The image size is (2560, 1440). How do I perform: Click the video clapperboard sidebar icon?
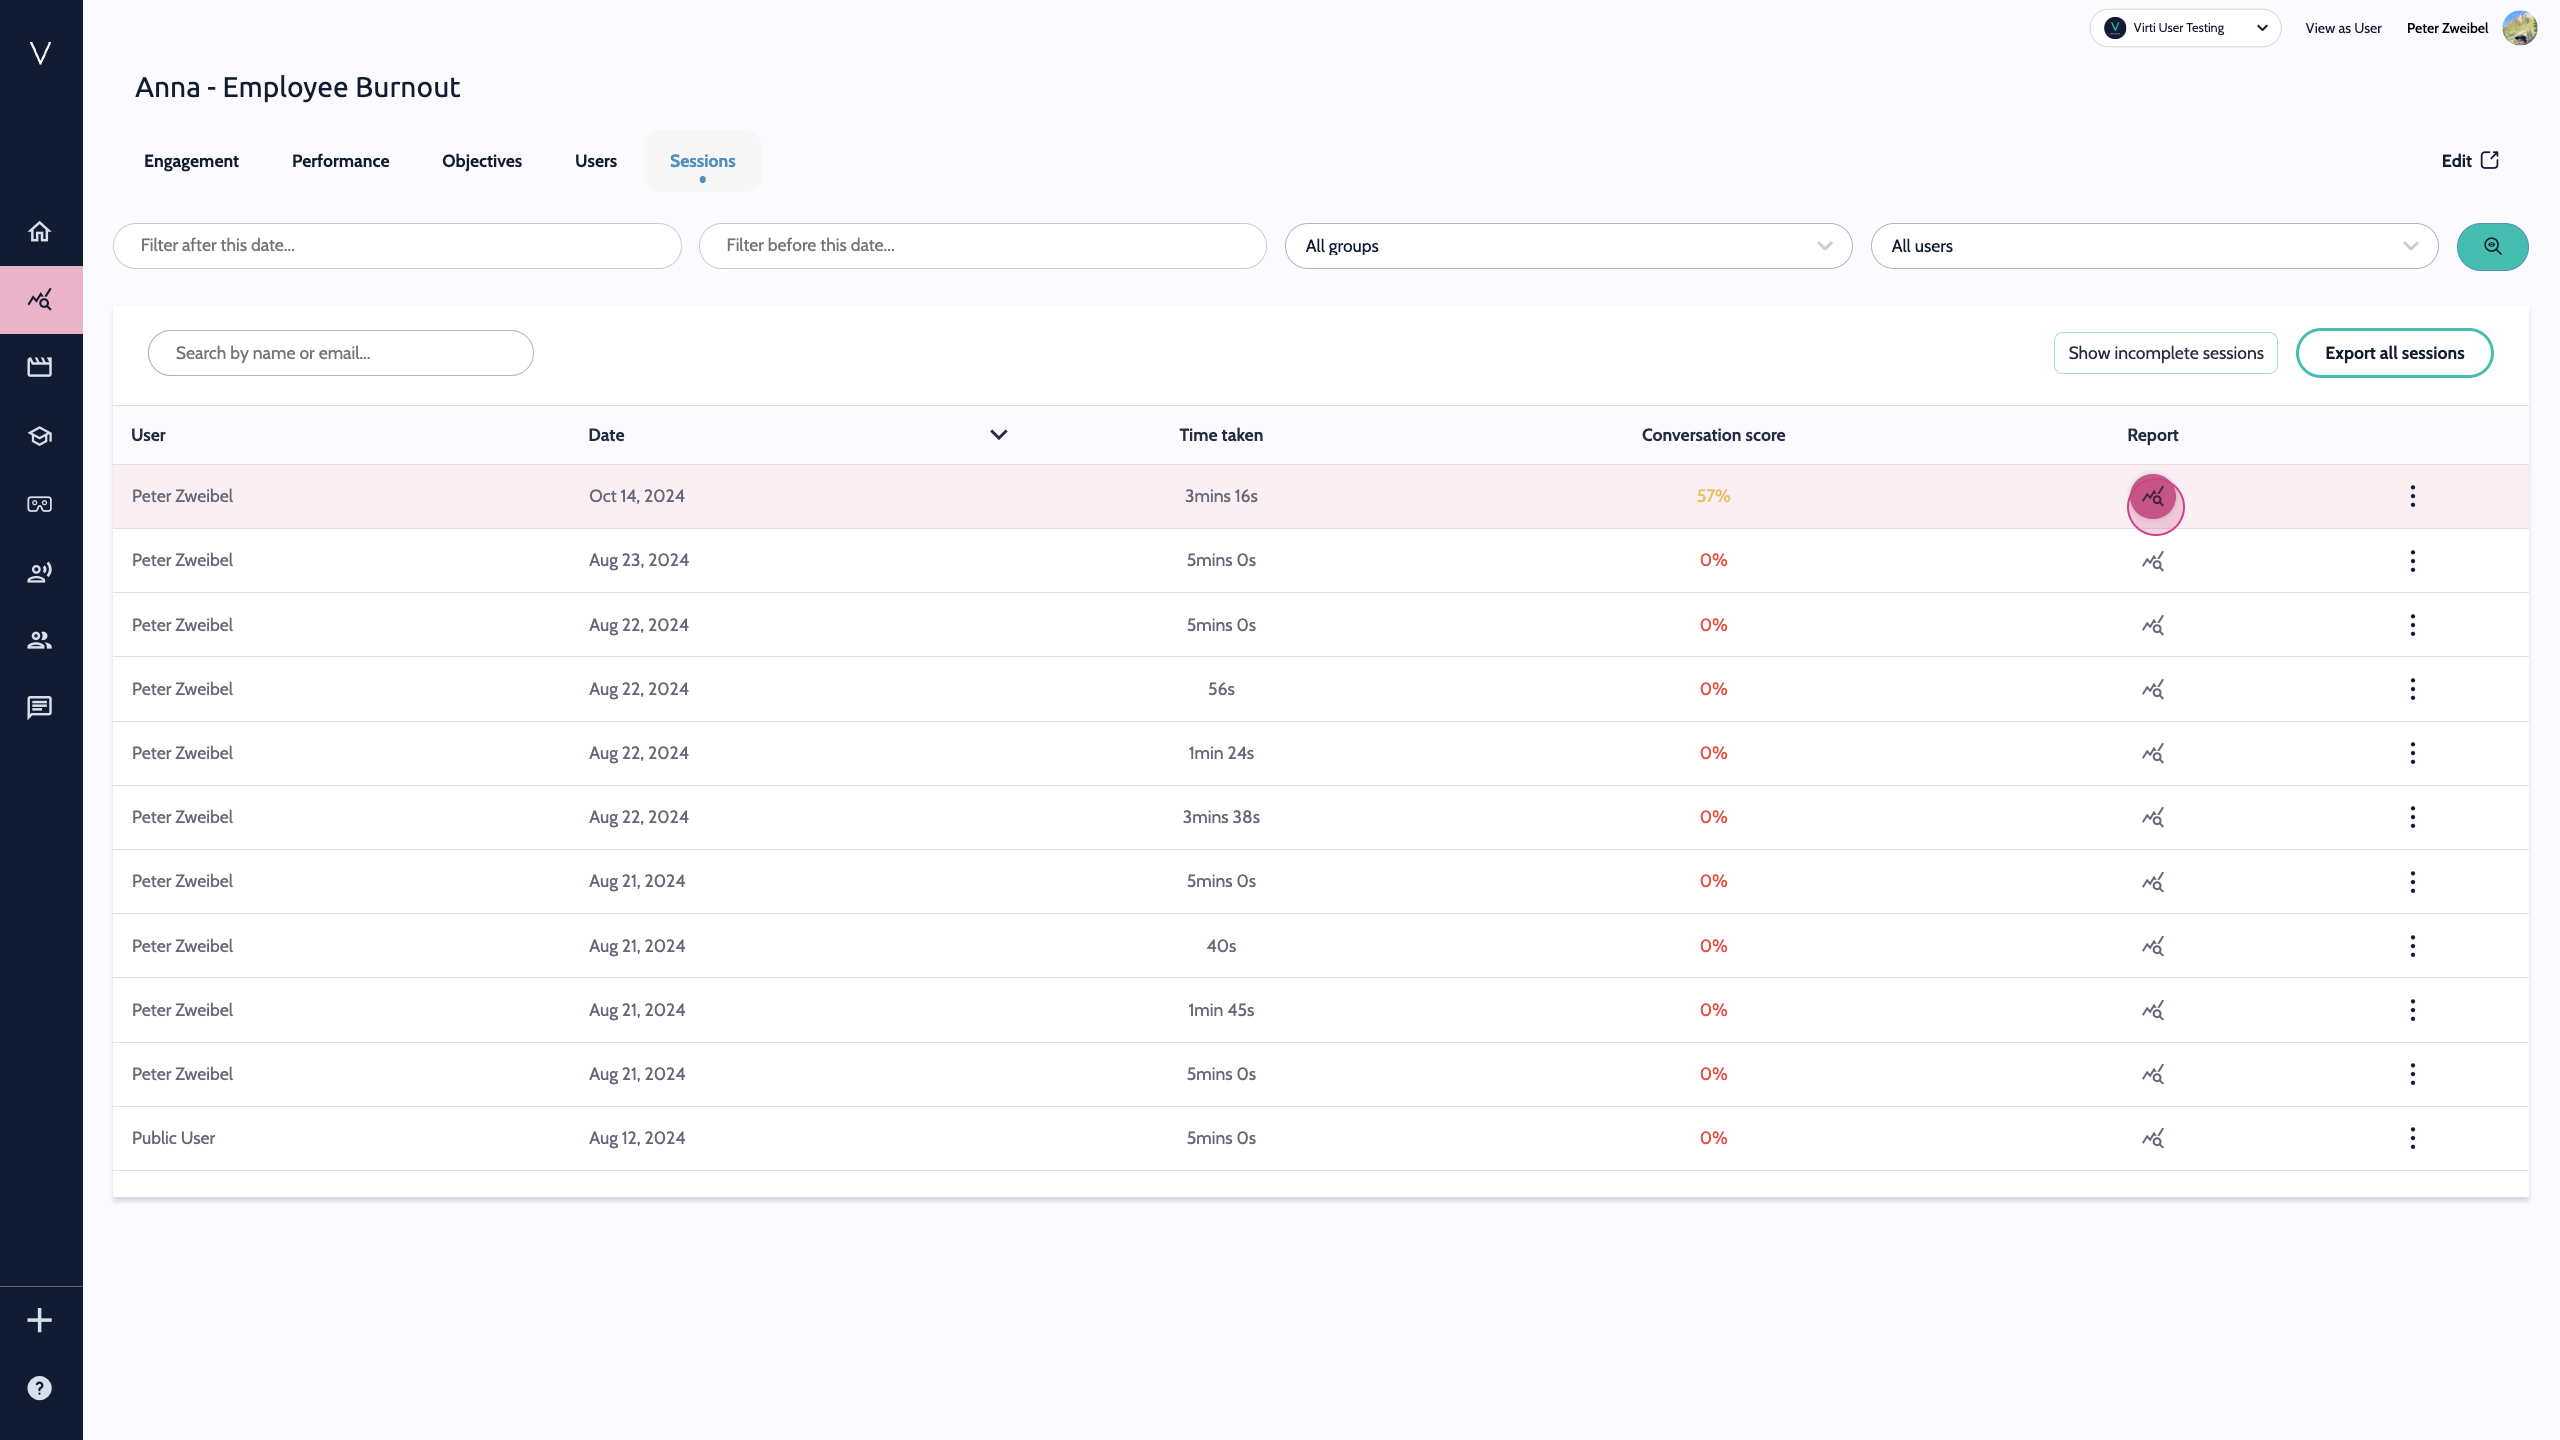(x=40, y=367)
